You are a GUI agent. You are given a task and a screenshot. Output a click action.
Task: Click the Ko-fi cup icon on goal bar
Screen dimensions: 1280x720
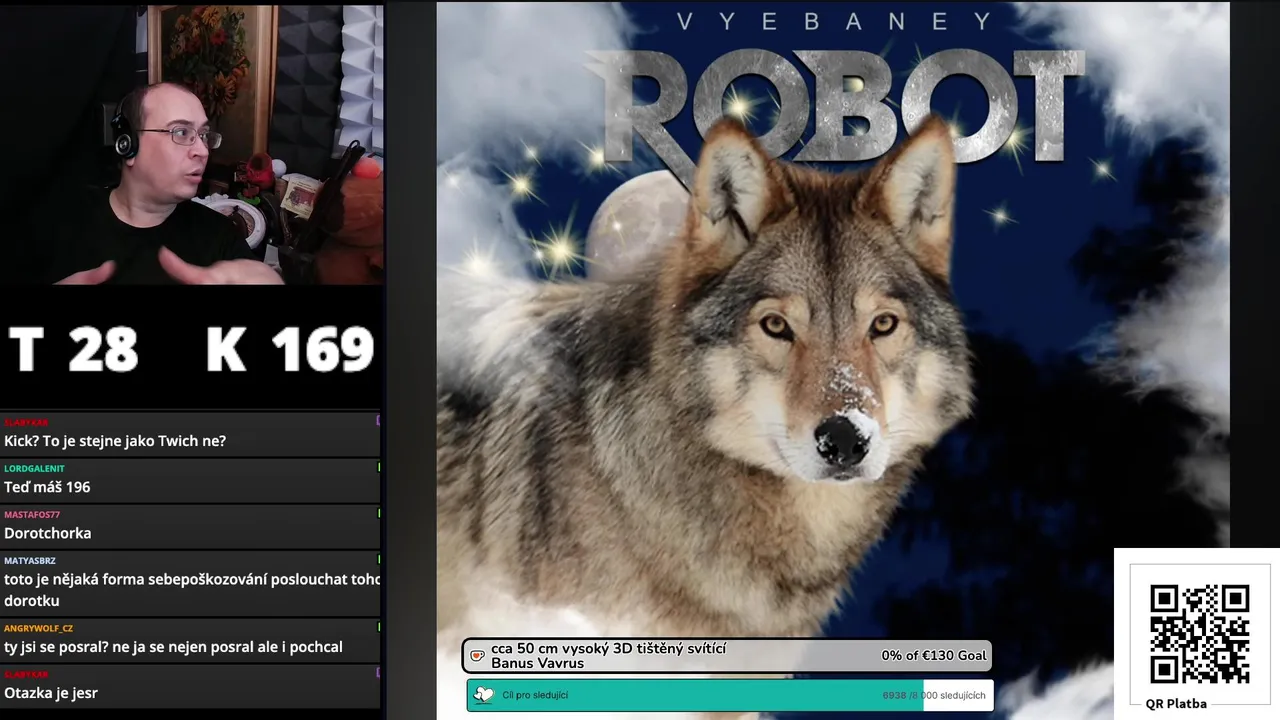click(x=478, y=656)
